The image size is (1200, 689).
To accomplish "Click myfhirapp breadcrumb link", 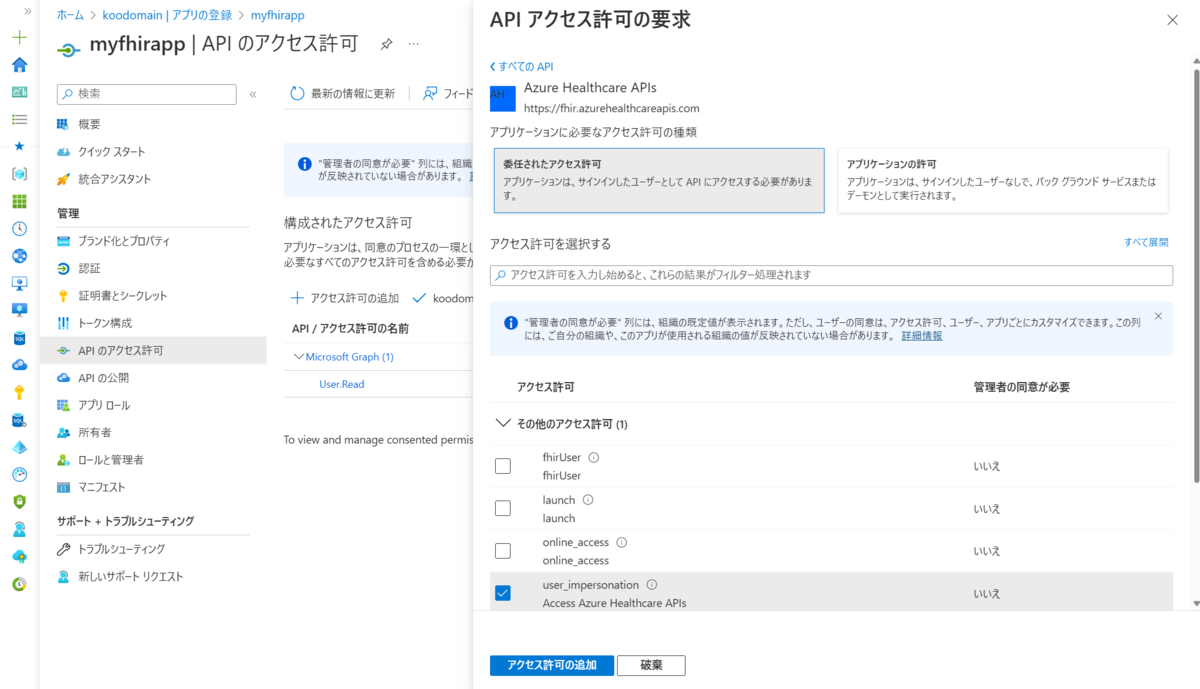I will [x=277, y=15].
